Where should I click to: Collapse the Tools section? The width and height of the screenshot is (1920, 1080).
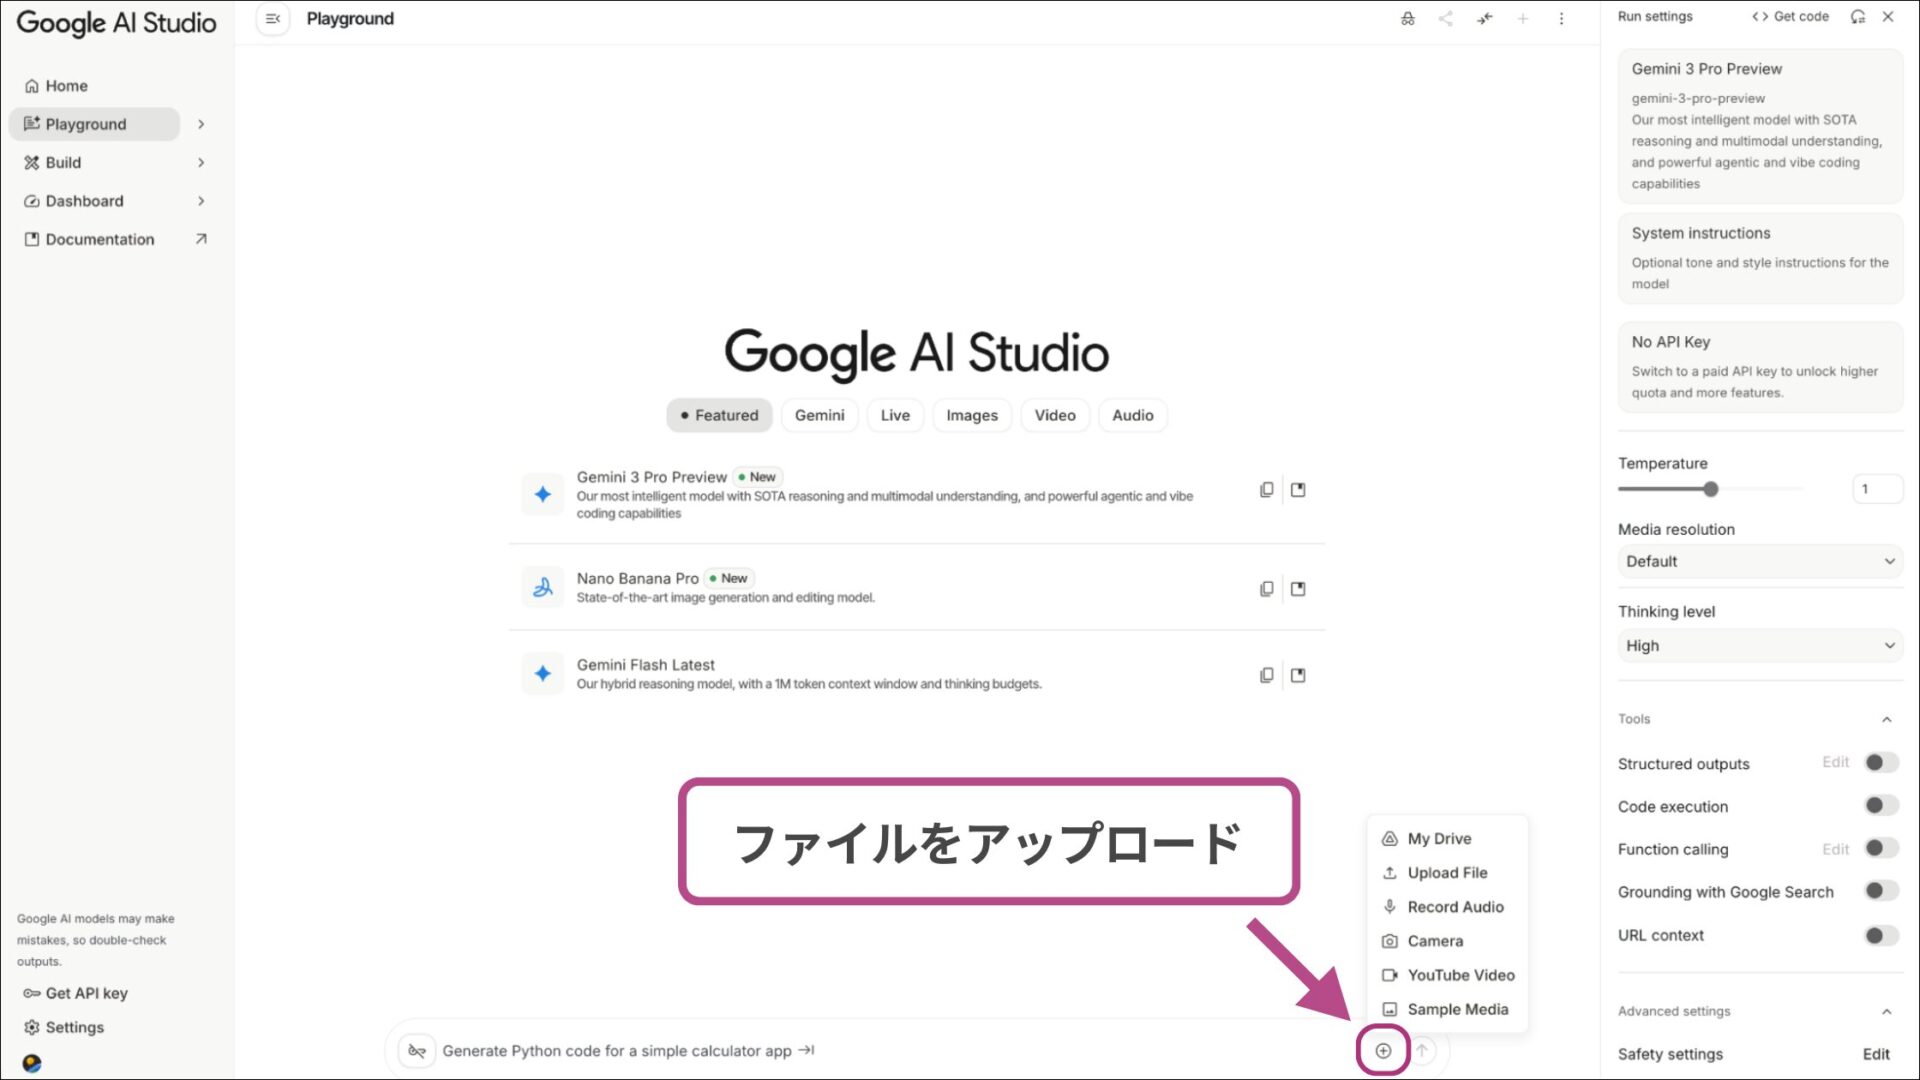tap(1887, 719)
